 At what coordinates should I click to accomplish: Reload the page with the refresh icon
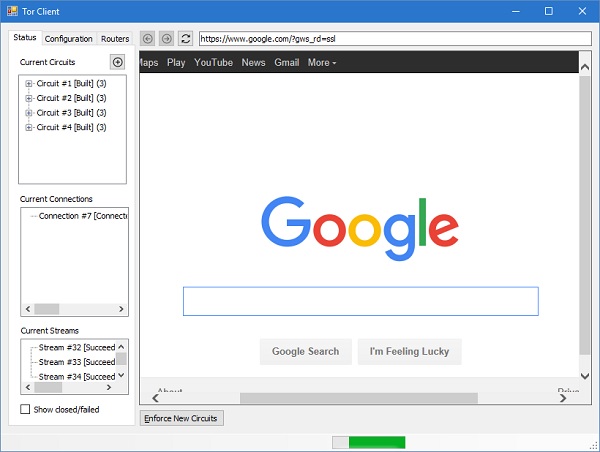186,39
